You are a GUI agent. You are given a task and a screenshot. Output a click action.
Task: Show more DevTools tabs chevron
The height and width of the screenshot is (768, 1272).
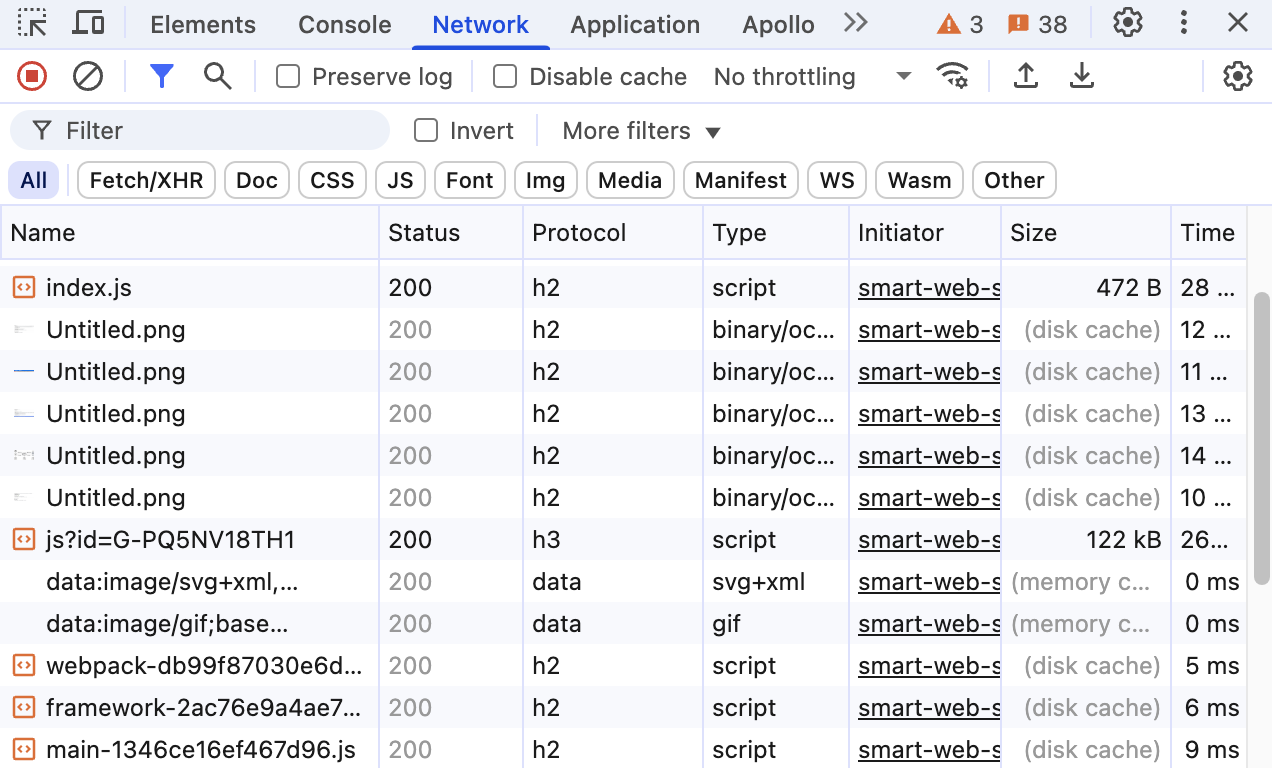click(x=855, y=23)
